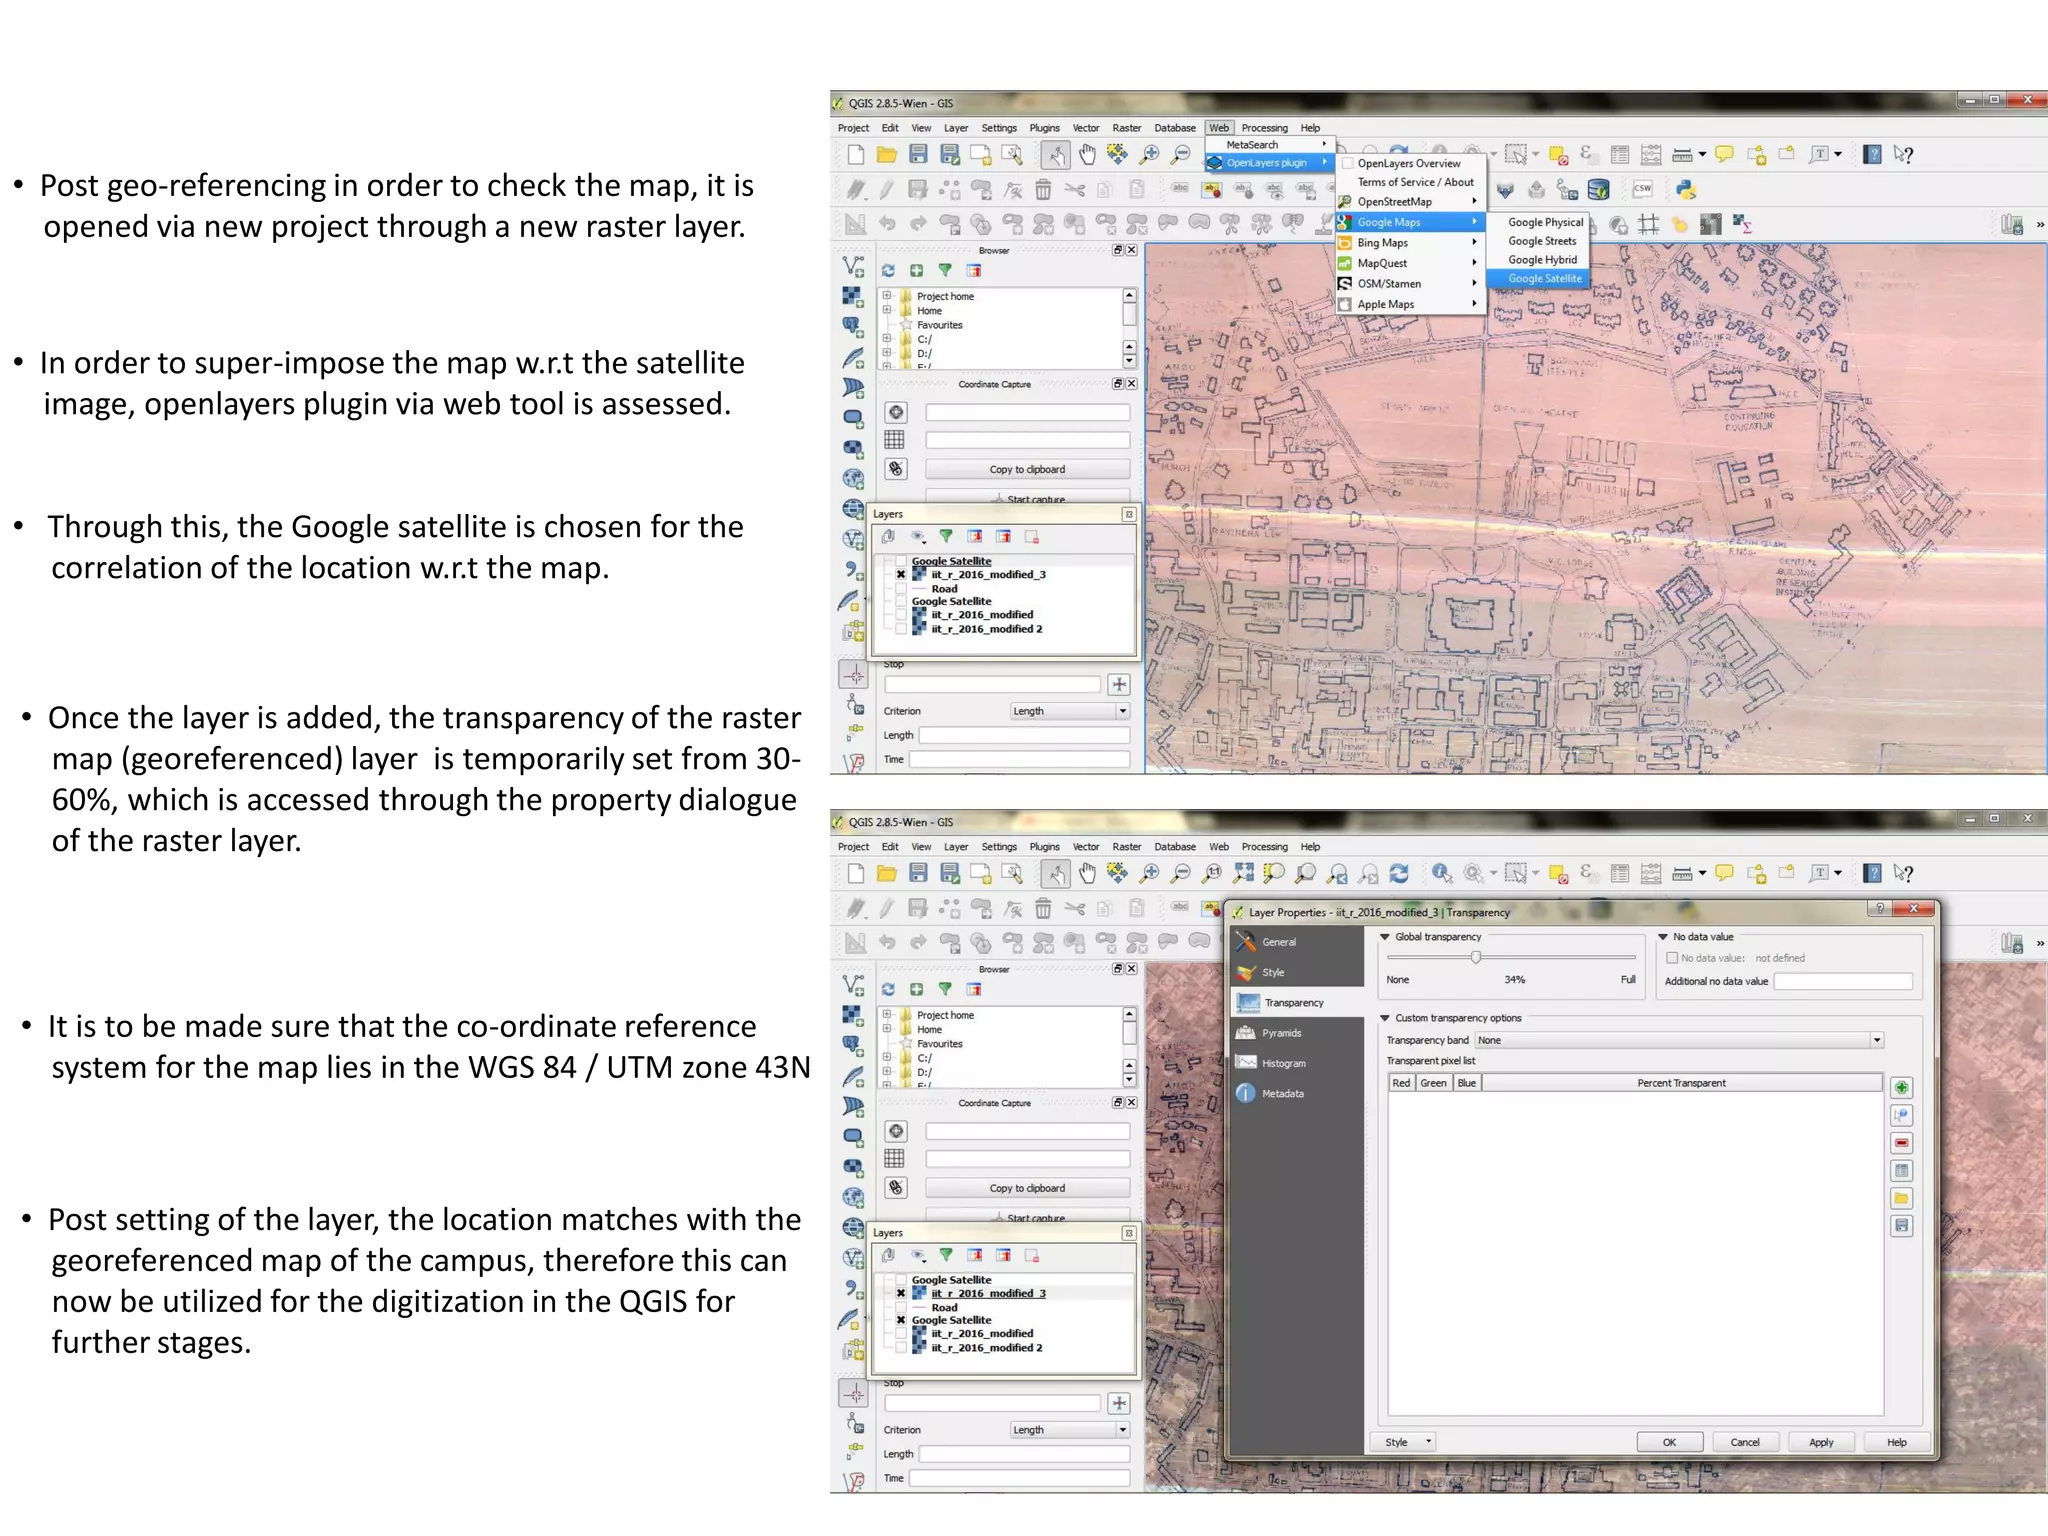Collapse Custom transparency options section
Screen dimensions: 2048x1536
click(1385, 1018)
